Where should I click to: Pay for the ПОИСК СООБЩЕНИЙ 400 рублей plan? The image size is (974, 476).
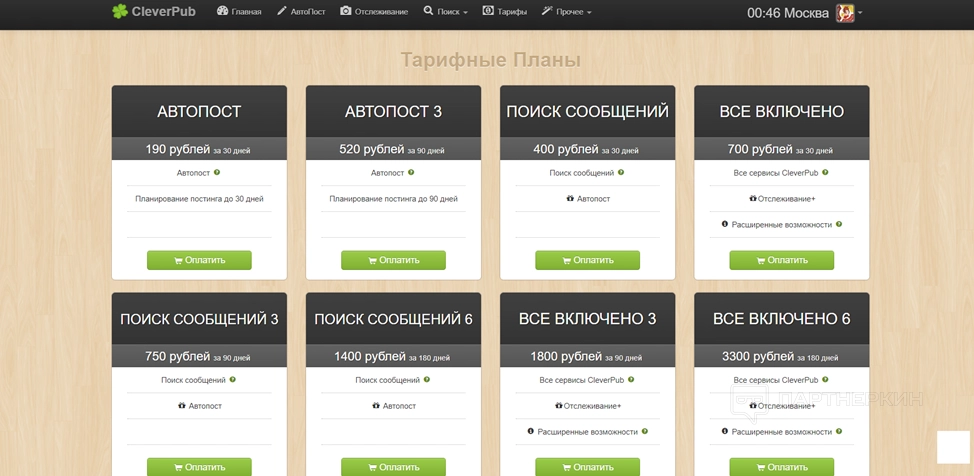pos(588,260)
